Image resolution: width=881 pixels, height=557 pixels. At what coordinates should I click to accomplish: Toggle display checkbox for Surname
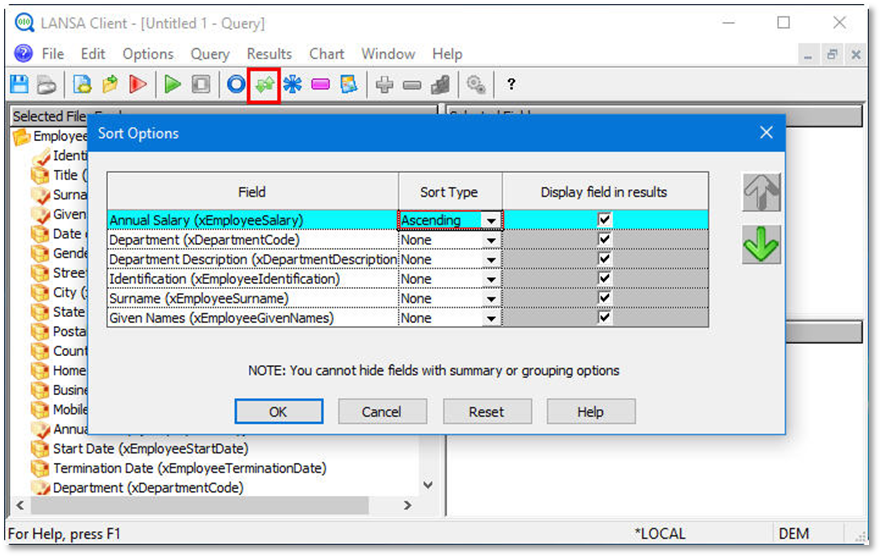(x=605, y=297)
